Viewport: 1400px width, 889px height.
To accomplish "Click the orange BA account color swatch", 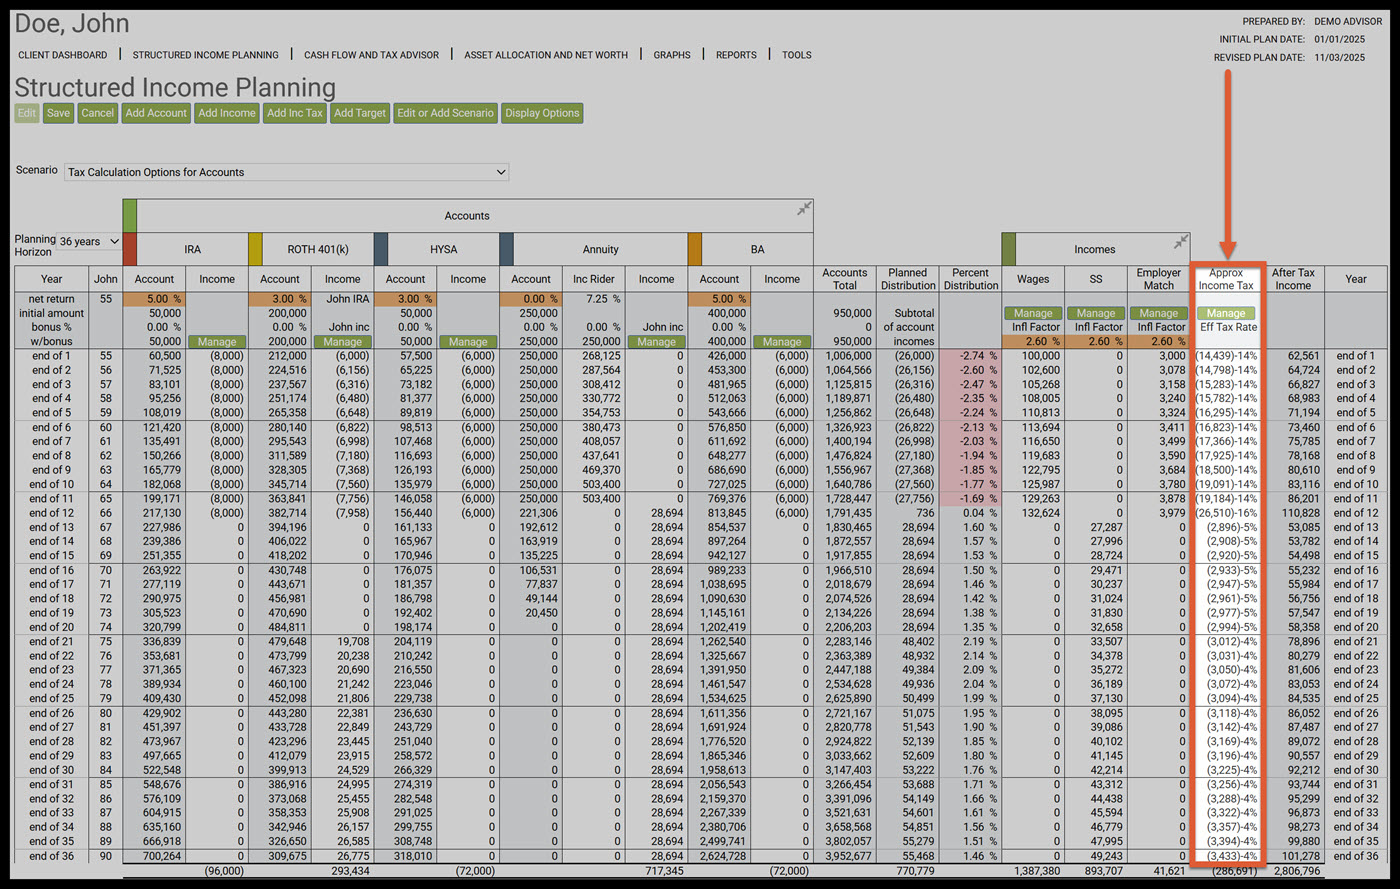I will pos(695,249).
